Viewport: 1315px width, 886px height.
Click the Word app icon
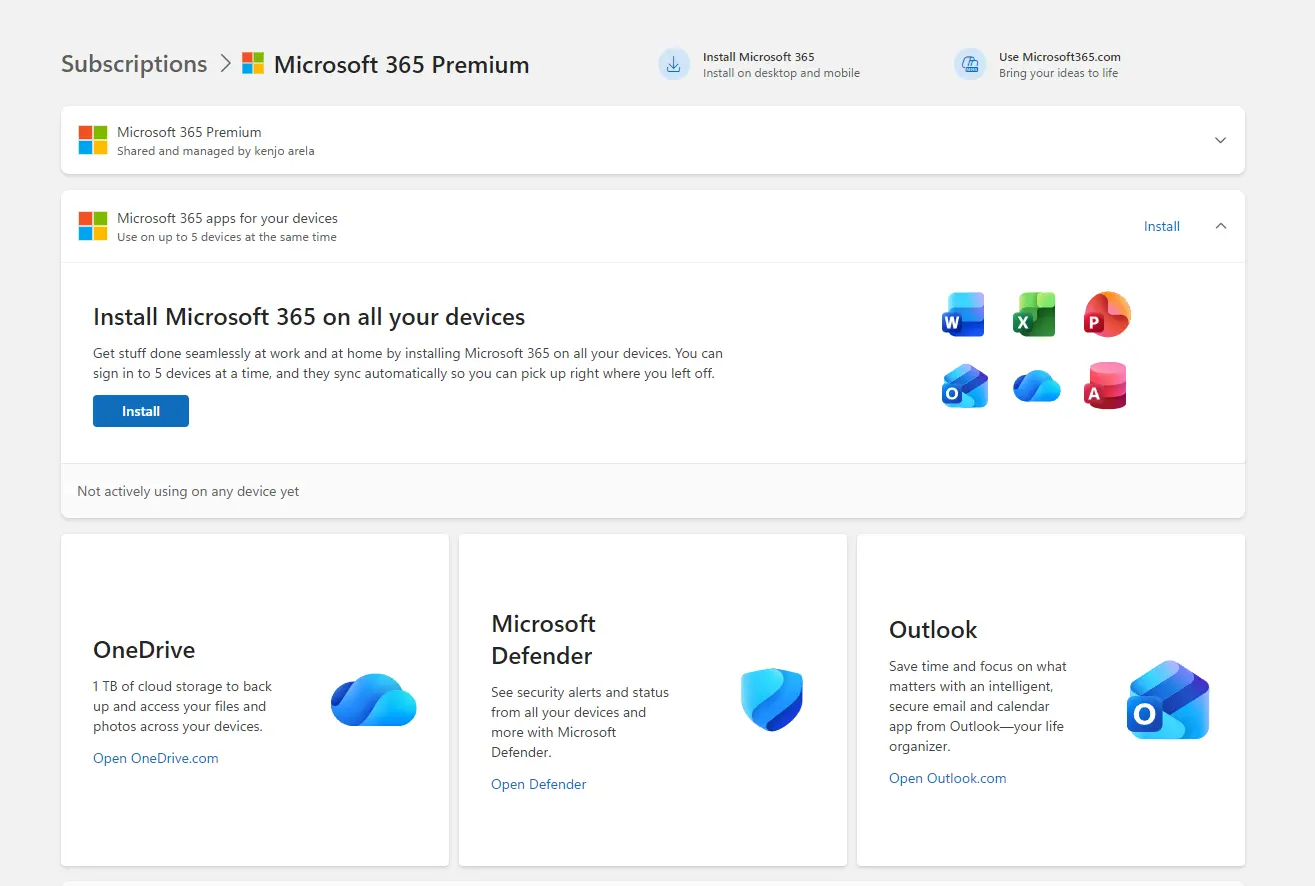[964, 315]
